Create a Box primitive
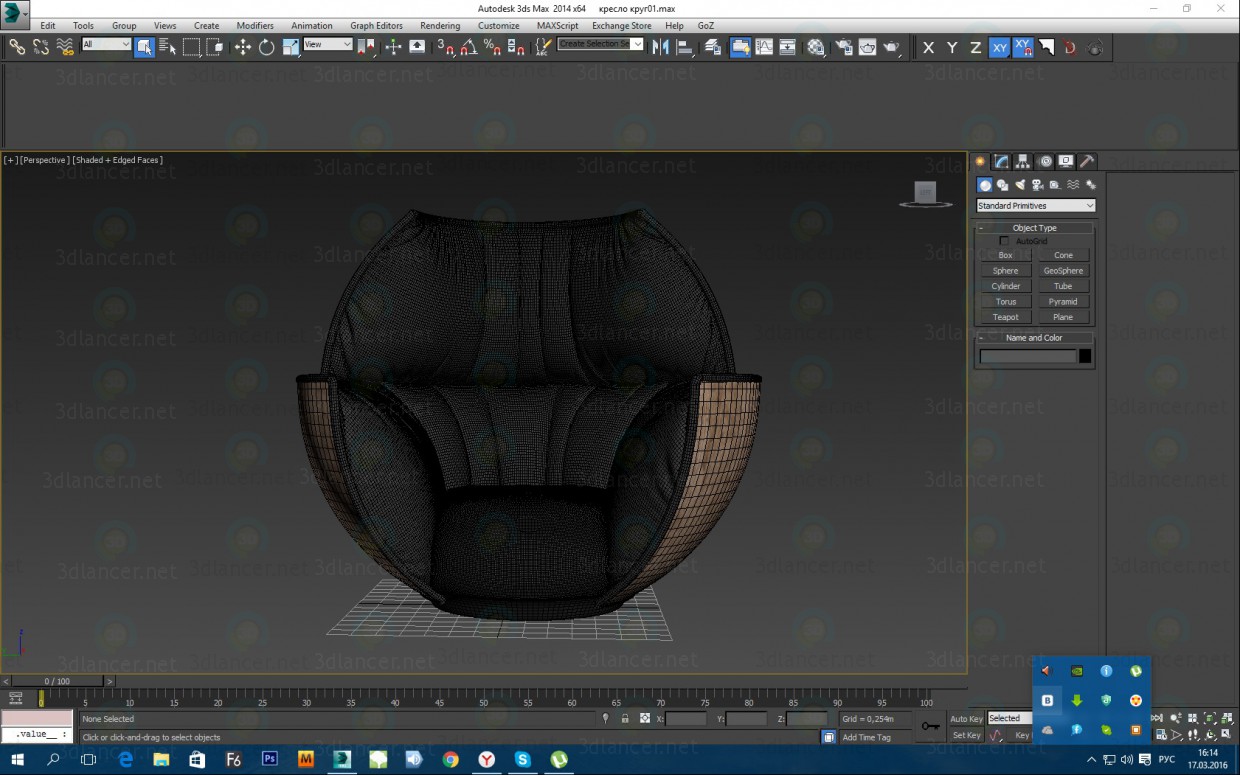The height and width of the screenshot is (775, 1240). pyautogui.click(x=1005, y=255)
